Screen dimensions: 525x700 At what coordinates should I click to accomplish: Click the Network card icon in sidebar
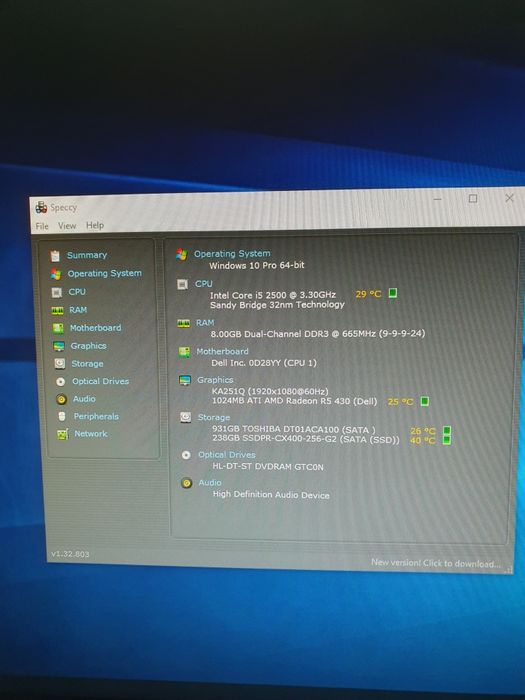[62, 434]
